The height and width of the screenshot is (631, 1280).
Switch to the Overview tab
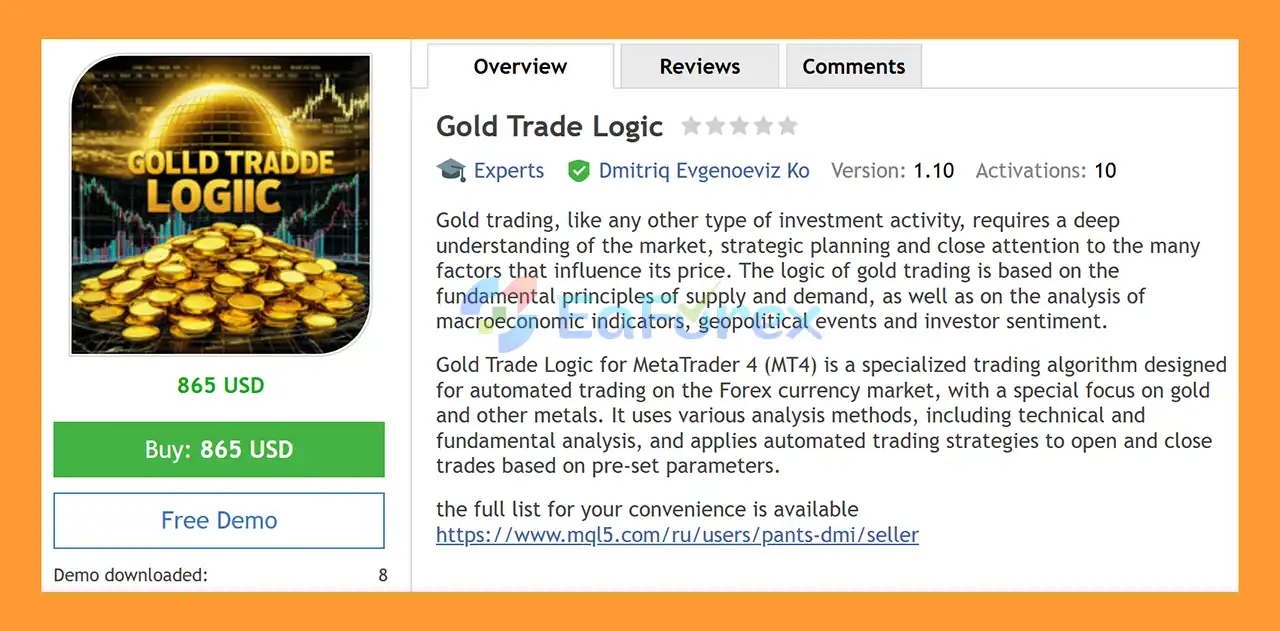[520, 67]
